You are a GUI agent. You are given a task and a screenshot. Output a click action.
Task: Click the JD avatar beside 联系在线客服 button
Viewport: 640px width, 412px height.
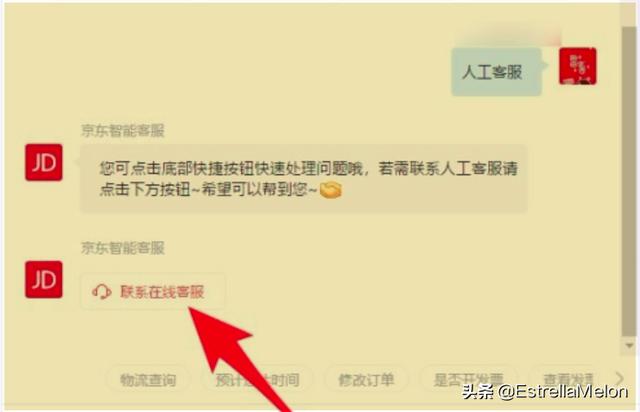[44, 280]
